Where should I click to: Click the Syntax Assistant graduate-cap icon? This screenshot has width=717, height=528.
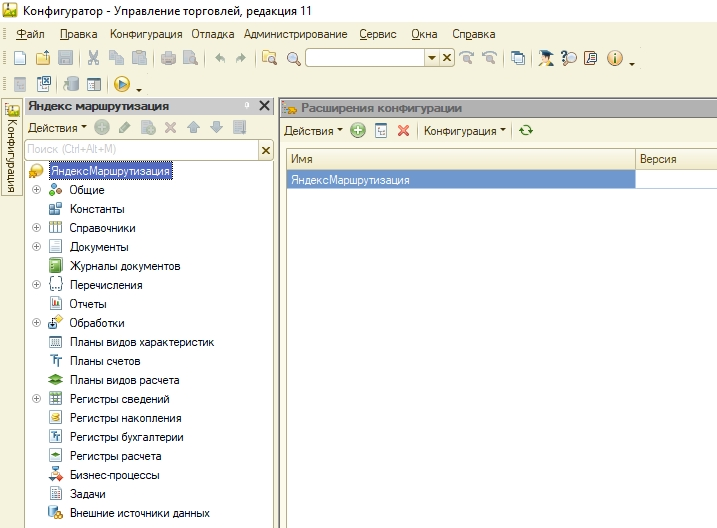(545, 58)
